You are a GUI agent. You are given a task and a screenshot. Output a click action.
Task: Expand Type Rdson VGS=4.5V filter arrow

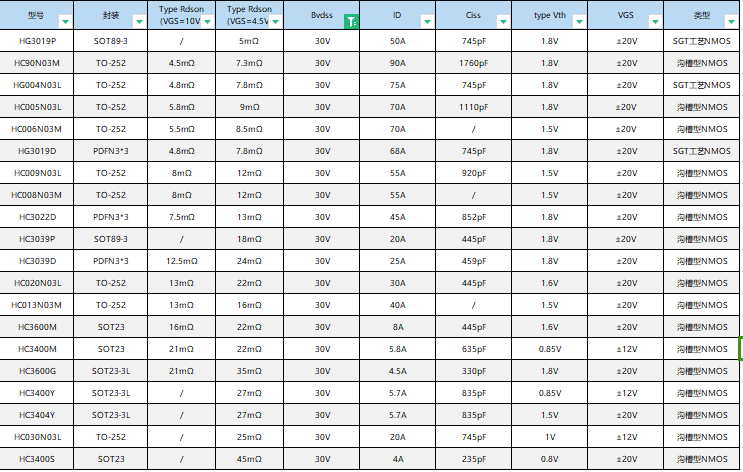pyautogui.click(x=275, y=21)
